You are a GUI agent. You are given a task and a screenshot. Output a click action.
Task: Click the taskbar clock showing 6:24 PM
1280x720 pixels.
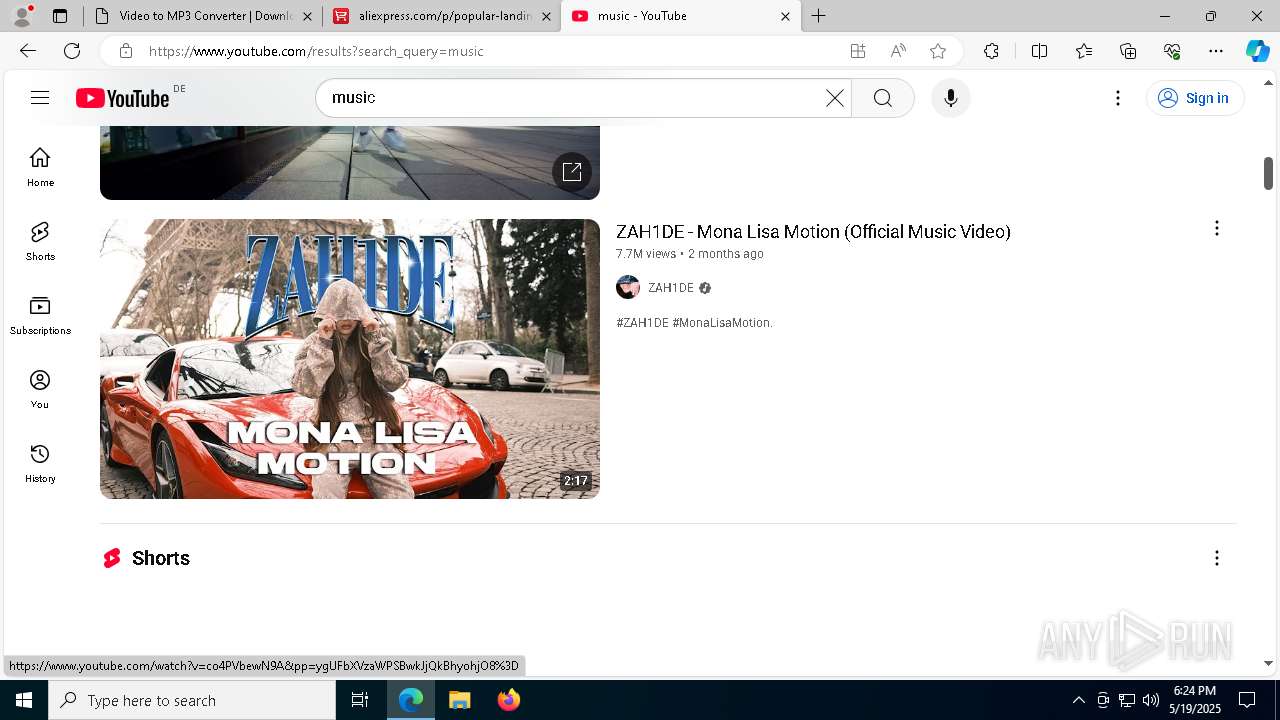pos(1196,700)
